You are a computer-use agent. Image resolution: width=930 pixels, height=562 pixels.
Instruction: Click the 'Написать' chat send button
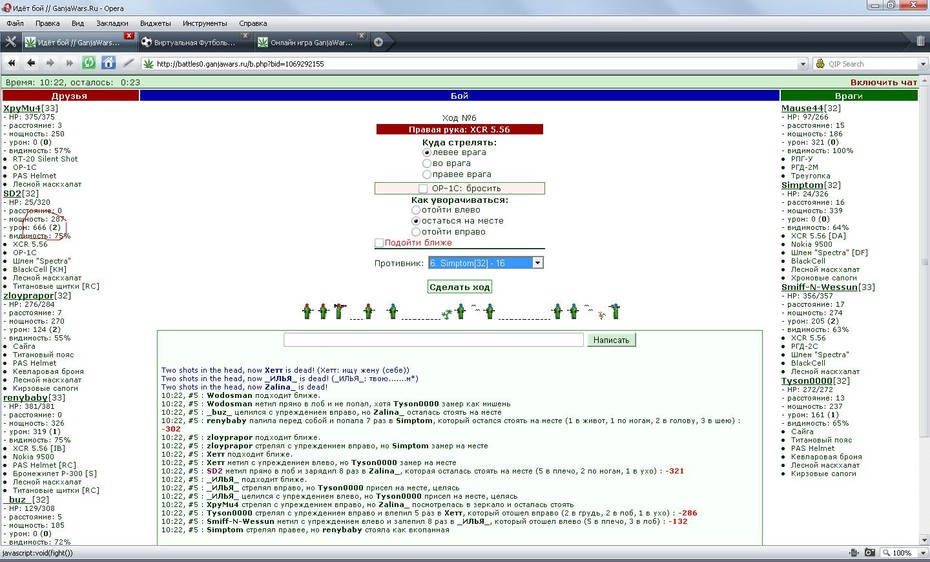[611, 340]
